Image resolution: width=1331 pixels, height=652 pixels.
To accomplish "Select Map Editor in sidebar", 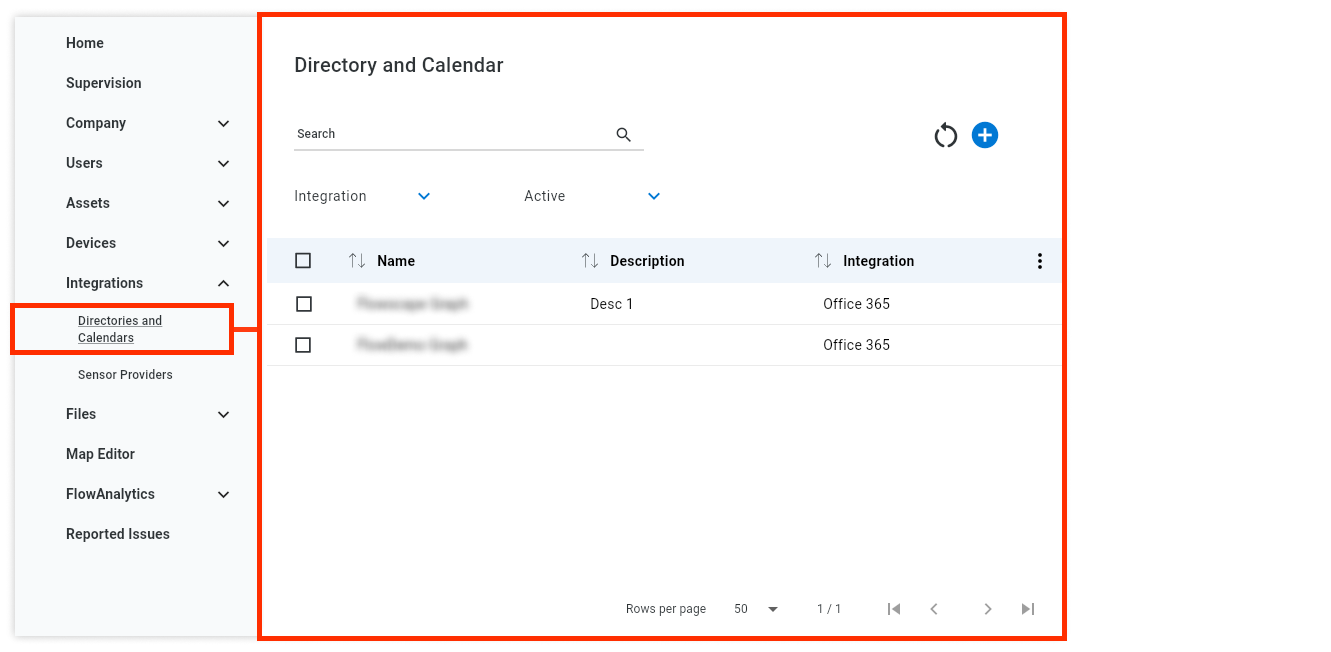I will 100,454.
